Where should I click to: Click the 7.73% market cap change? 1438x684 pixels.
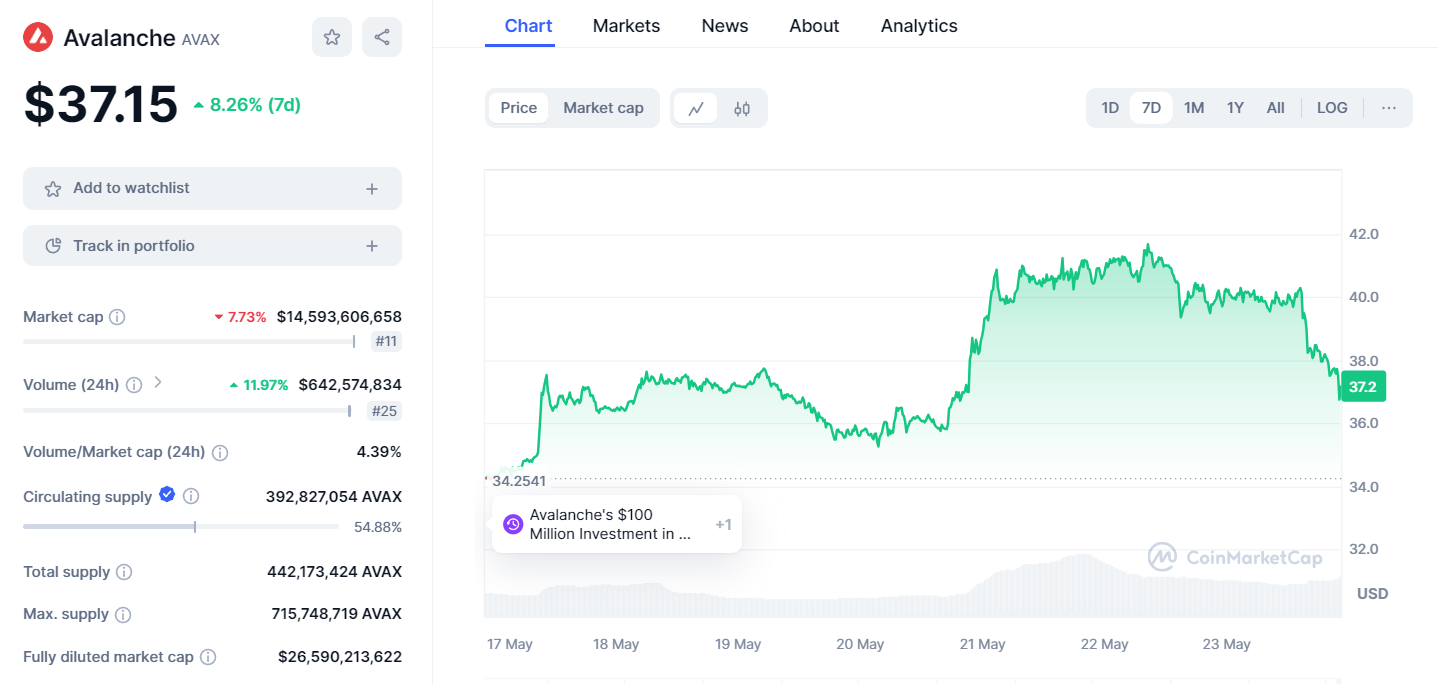point(240,317)
